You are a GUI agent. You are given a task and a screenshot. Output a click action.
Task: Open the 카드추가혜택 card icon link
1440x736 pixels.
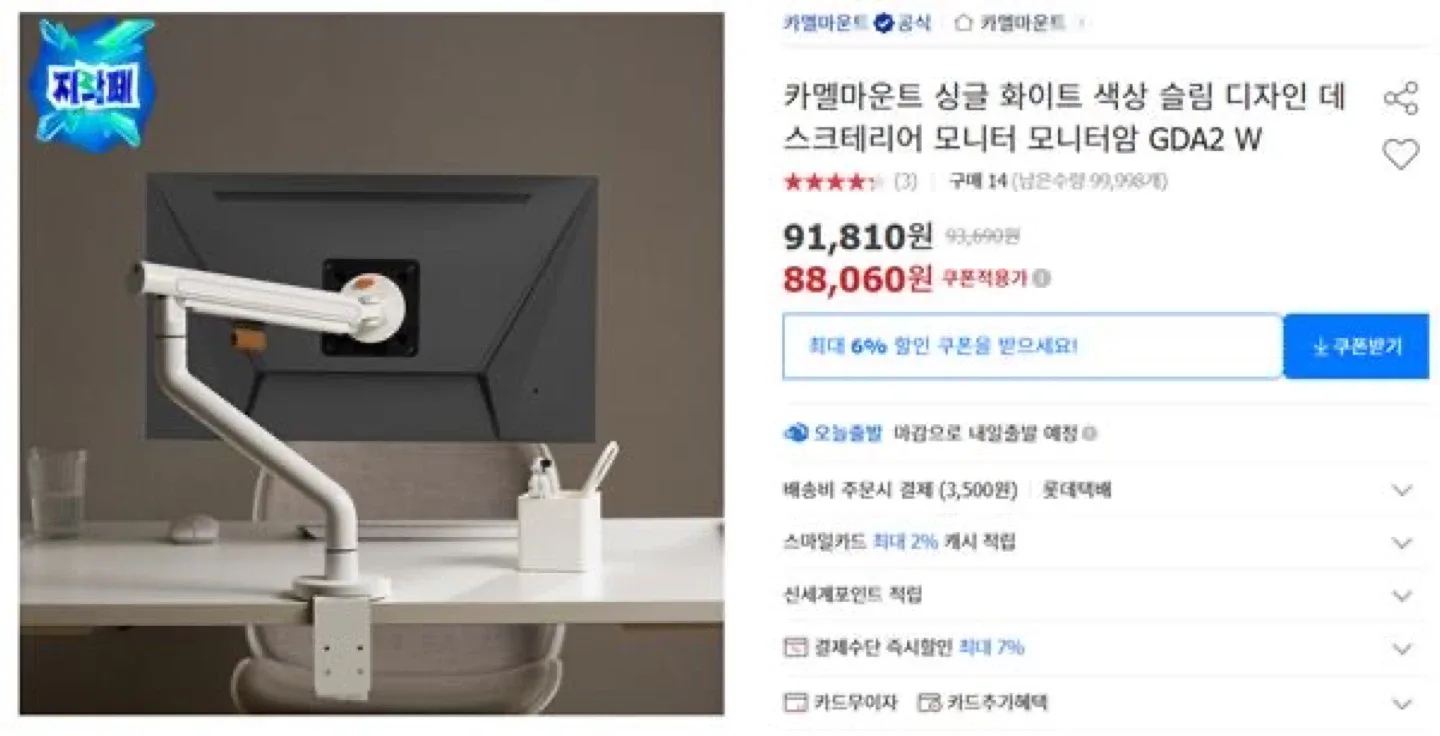click(x=929, y=702)
